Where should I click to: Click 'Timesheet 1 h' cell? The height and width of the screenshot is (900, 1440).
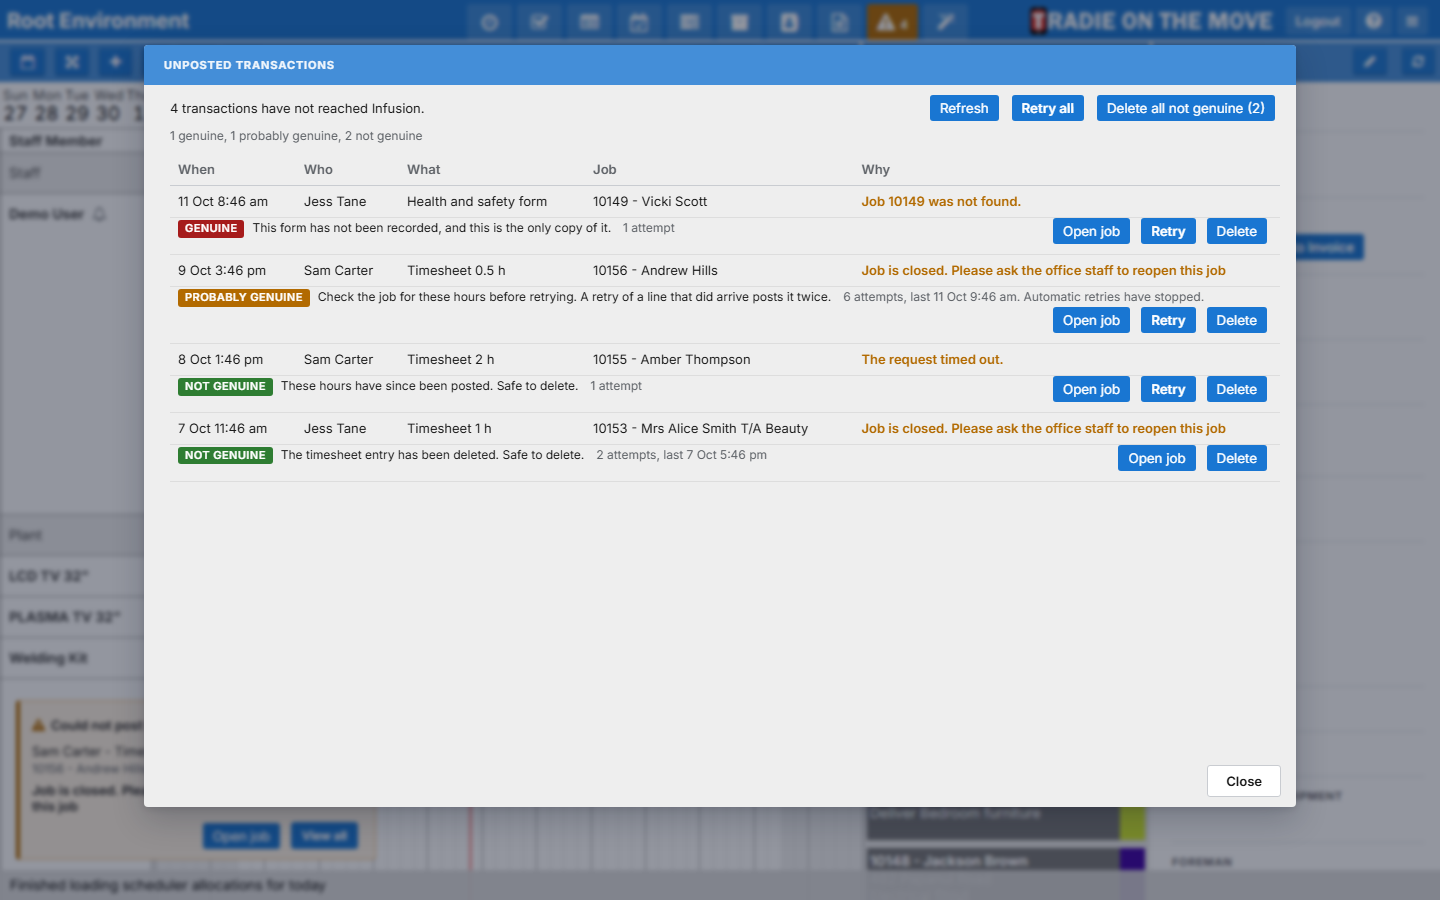click(449, 428)
